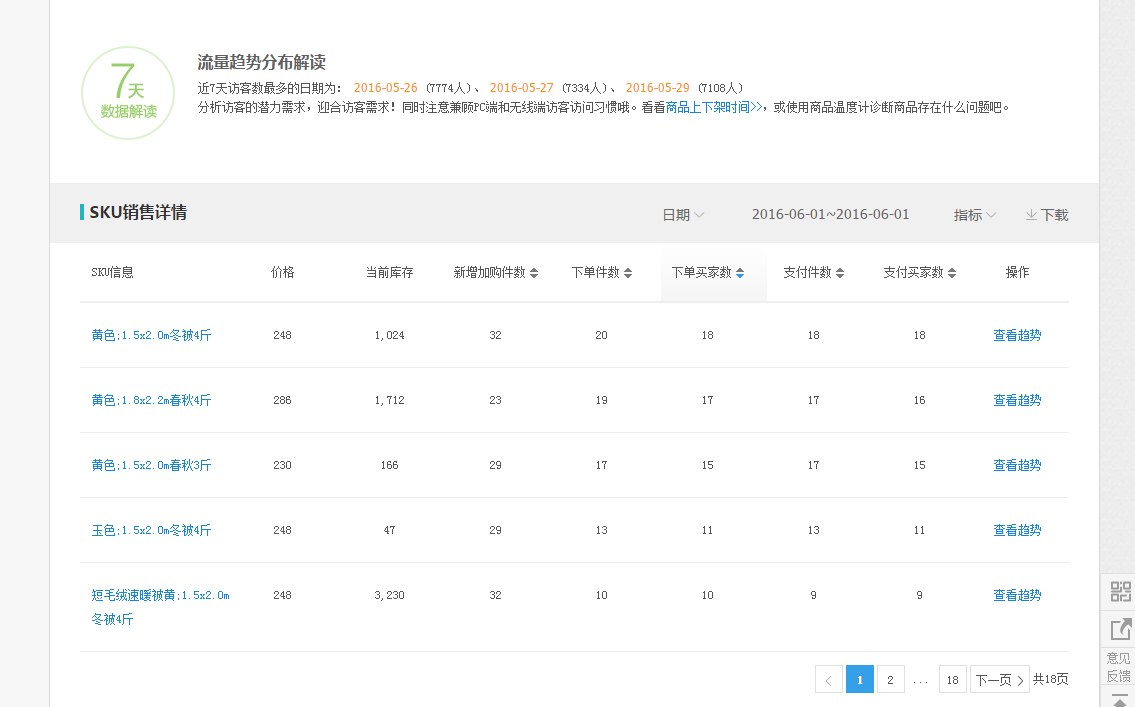Click the QR code icon

click(1120, 591)
